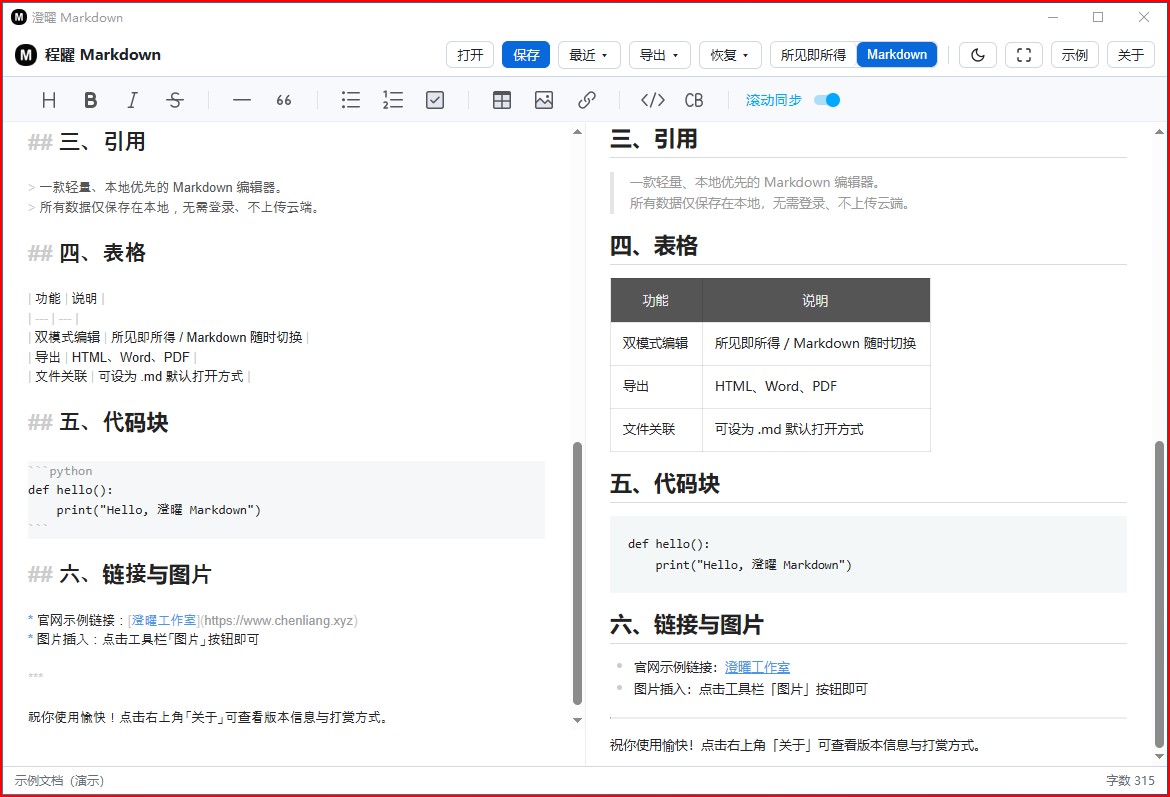Apply italic formatting

[x=132, y=100]
